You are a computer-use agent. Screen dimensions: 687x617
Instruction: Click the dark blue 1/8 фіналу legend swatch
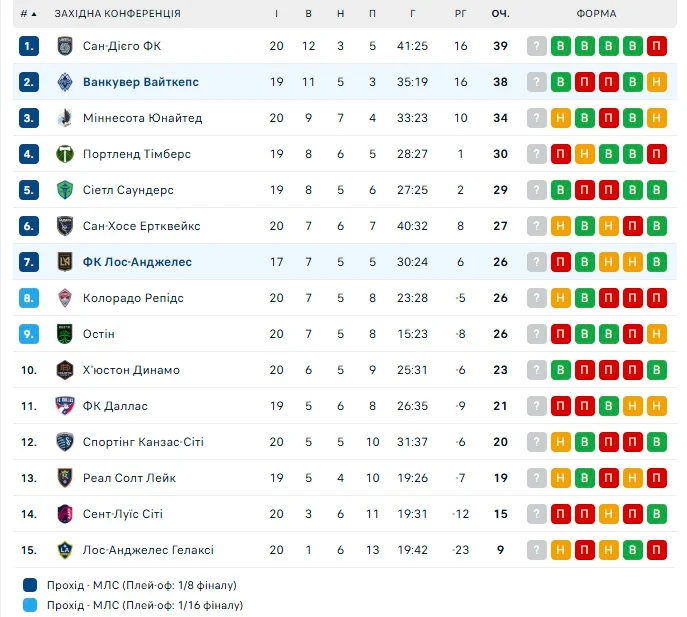28,585
